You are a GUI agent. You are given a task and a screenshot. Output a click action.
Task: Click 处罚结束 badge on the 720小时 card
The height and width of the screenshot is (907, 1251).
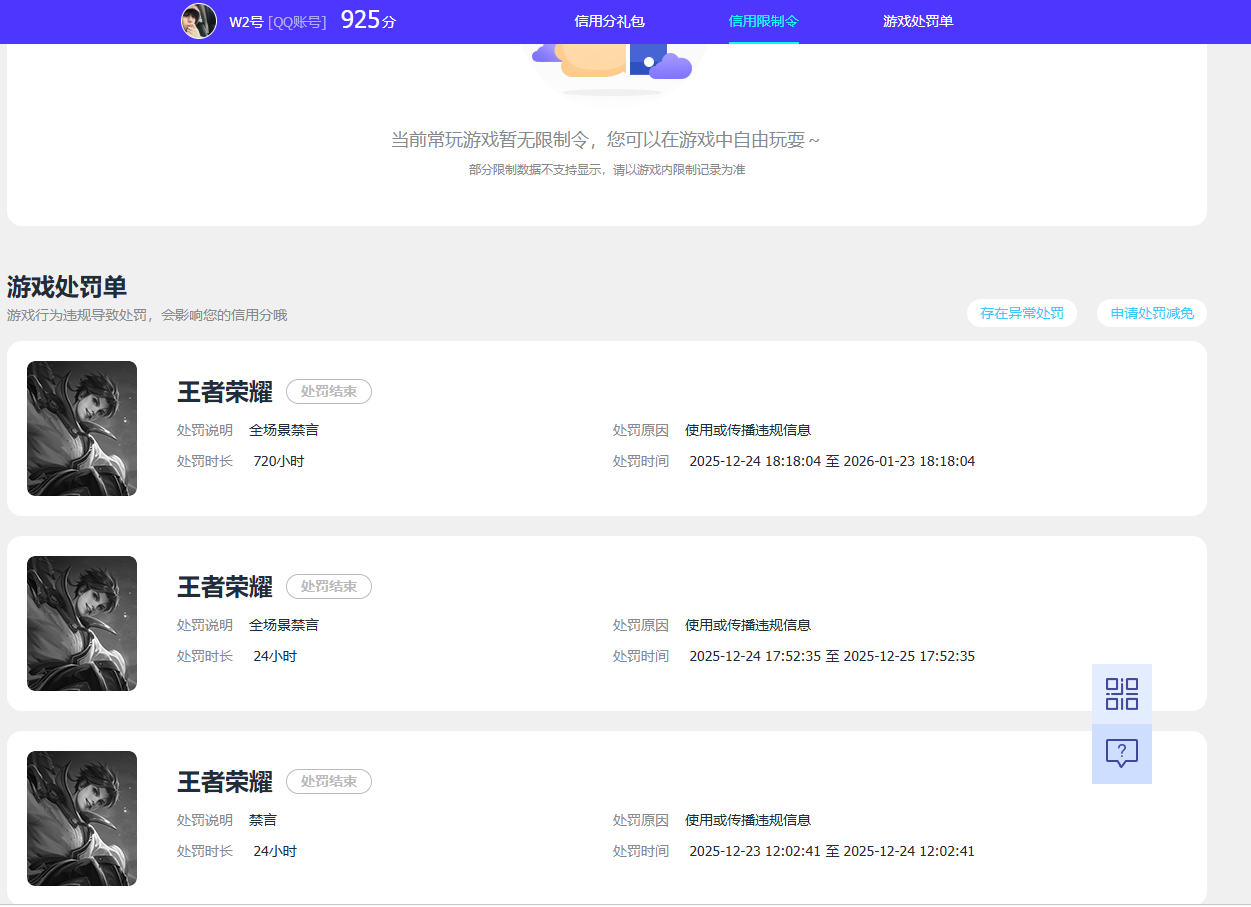(329, 391)
